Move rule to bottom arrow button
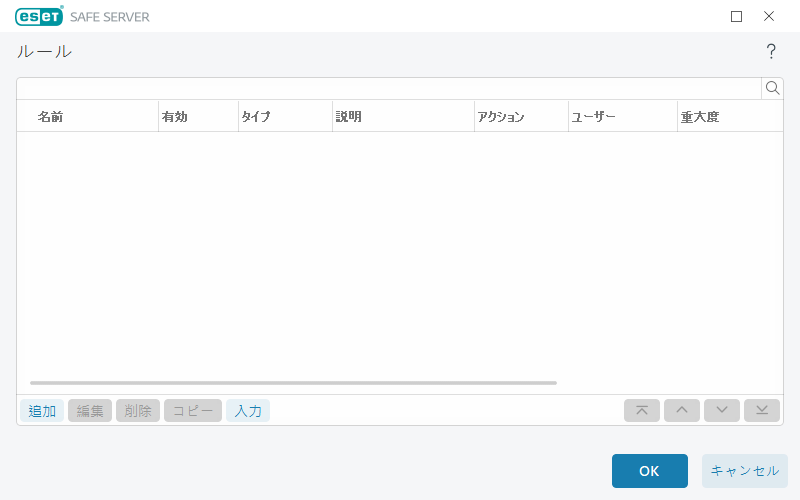This screenshot has height=500, width=800. [x=762, y=410]
